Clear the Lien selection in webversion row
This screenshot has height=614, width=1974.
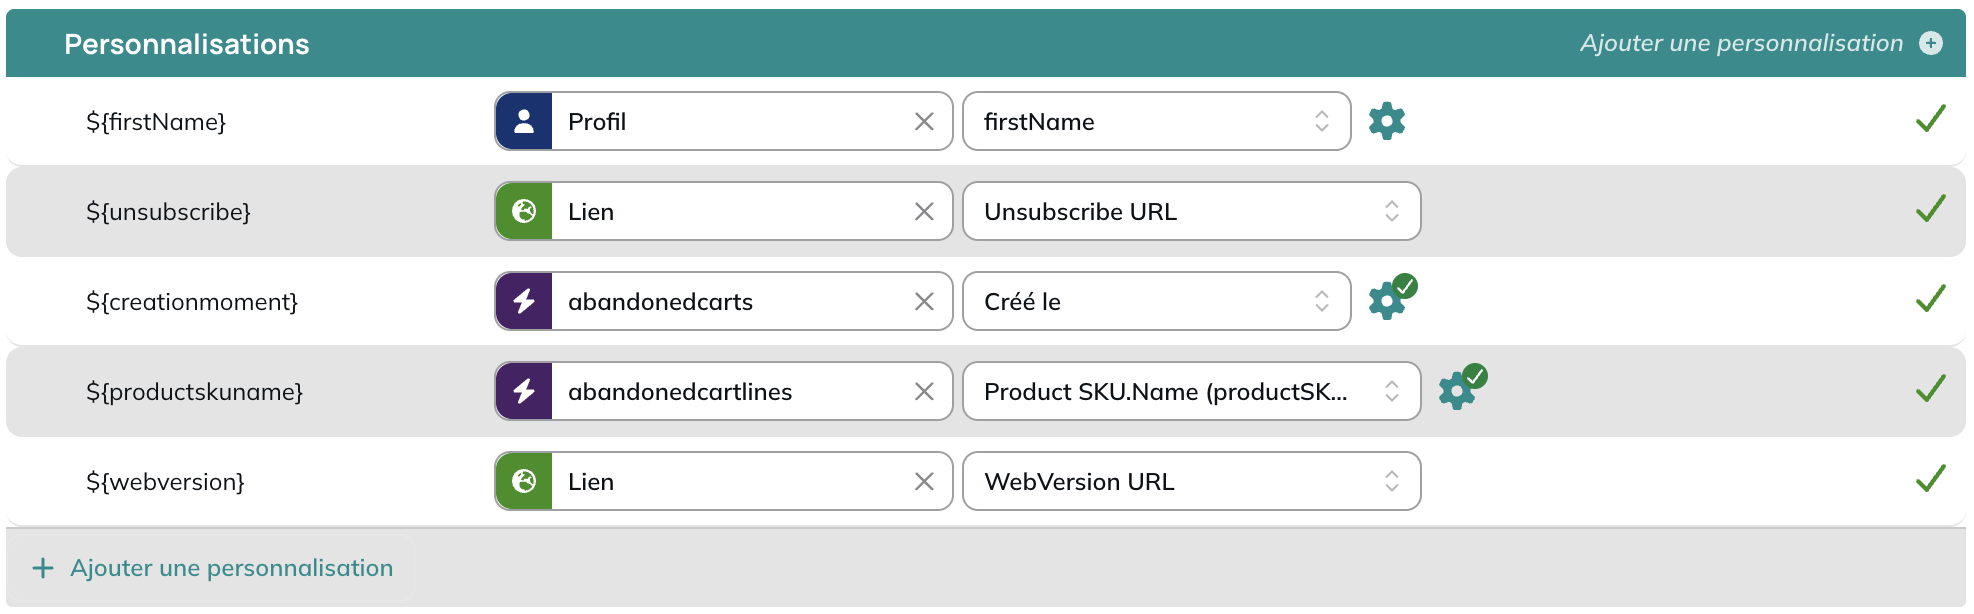[x=924, y=481]
